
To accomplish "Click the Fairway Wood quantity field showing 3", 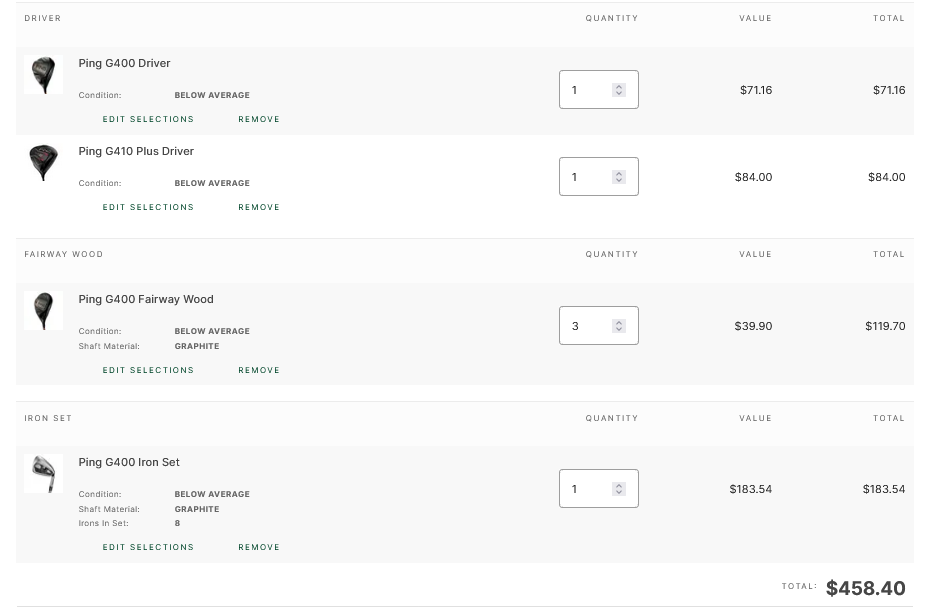I will click(x=586, y=326).
